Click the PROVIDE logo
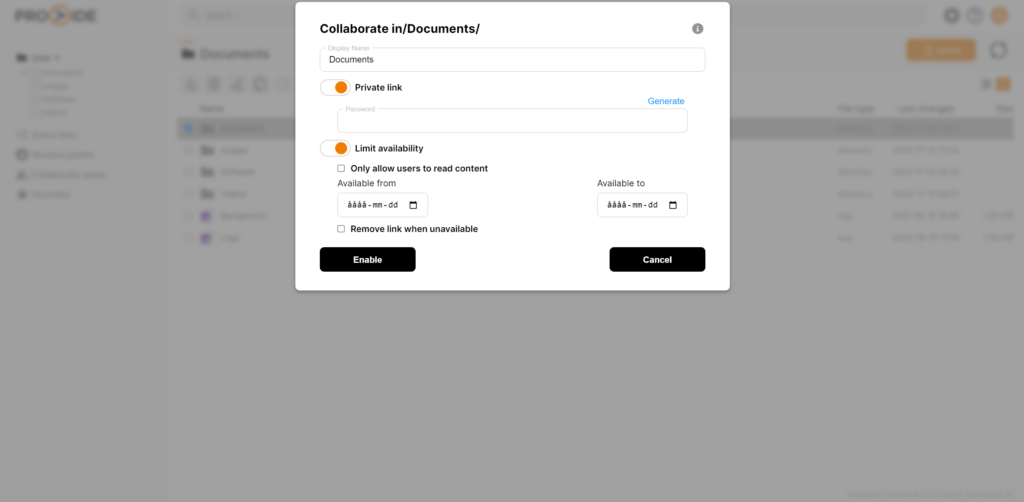This screenshot has width=1024, height=502. (57, 16)
